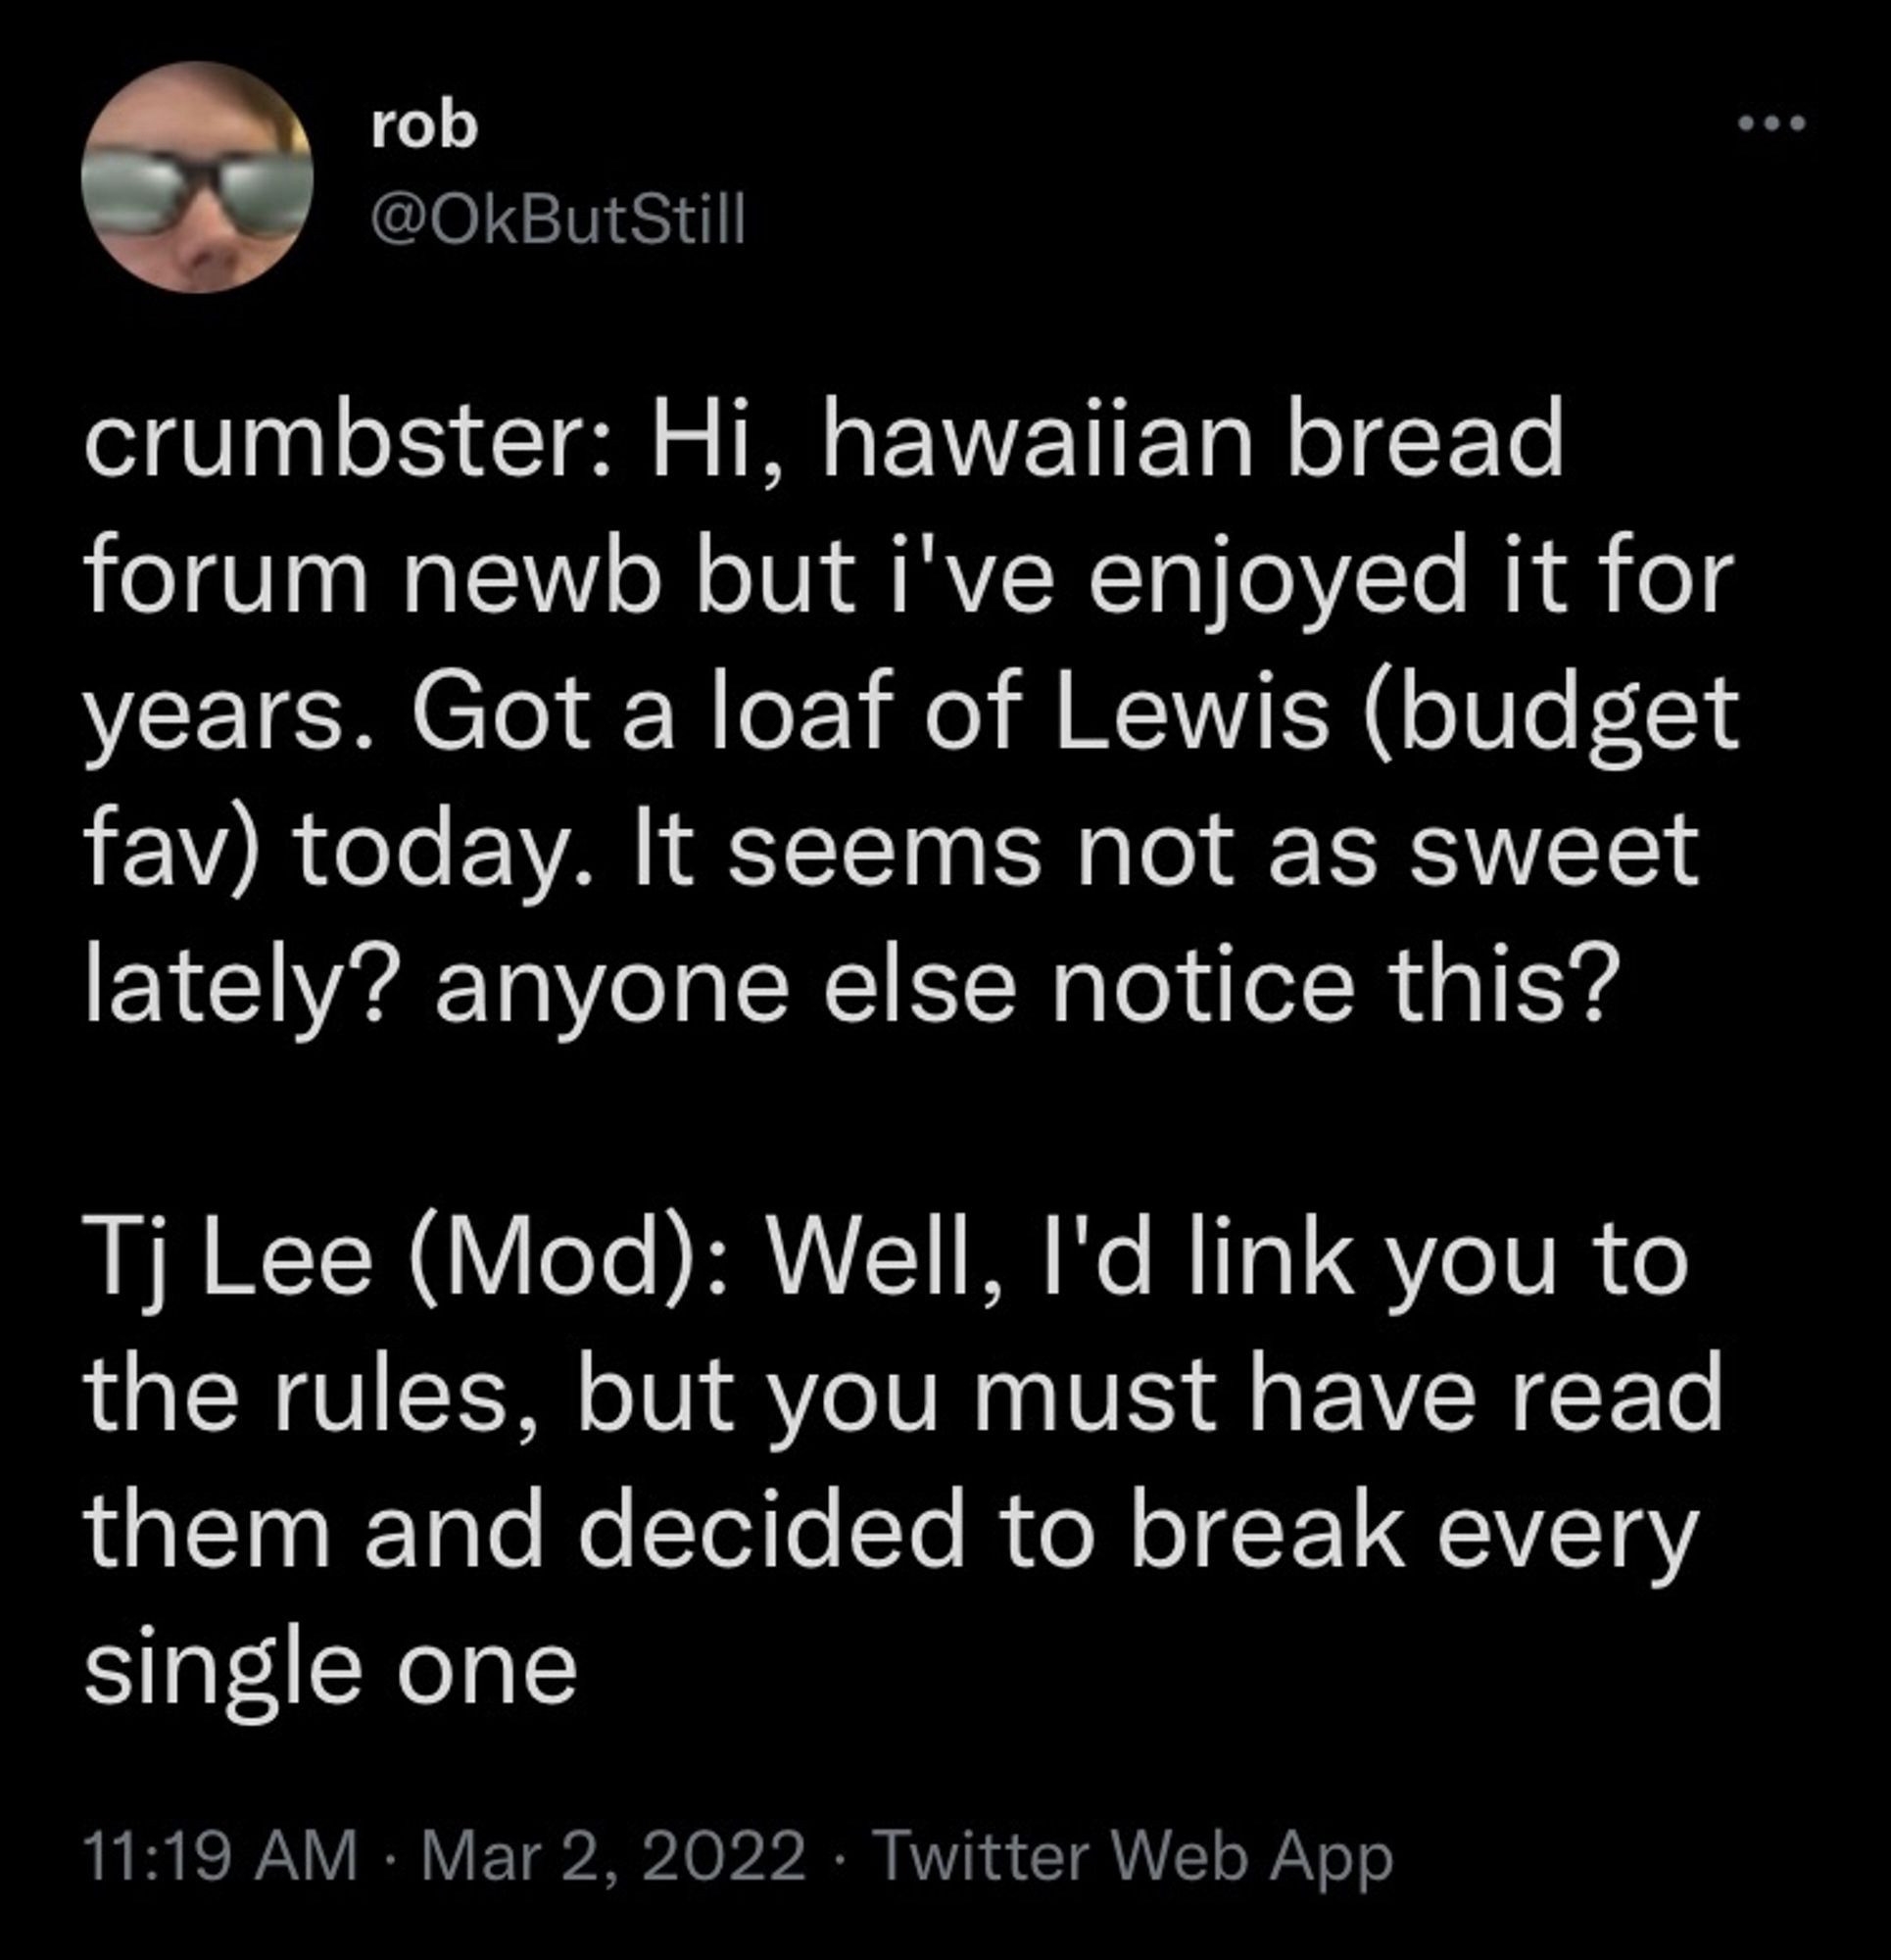Screen dimensions: 1891x1960
Task: Click rob's profile avatar picture
Action: click(x=196, y=178)
